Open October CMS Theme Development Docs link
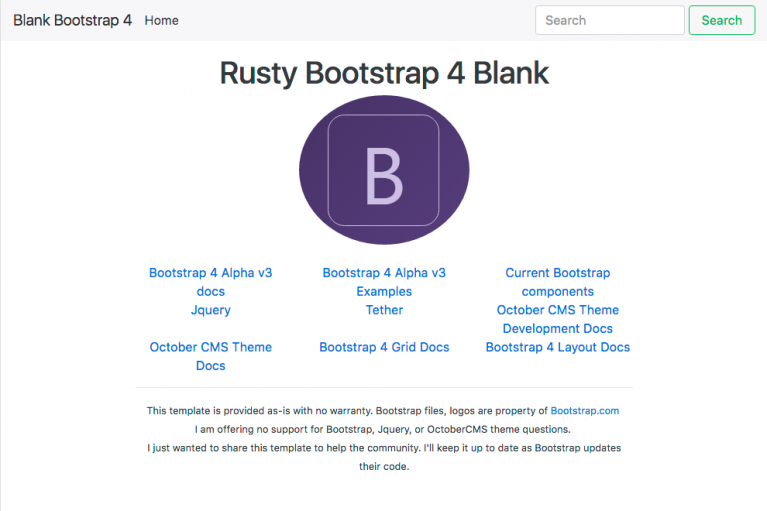The height and width of the screenshot is (511, 767). (558, 319)
